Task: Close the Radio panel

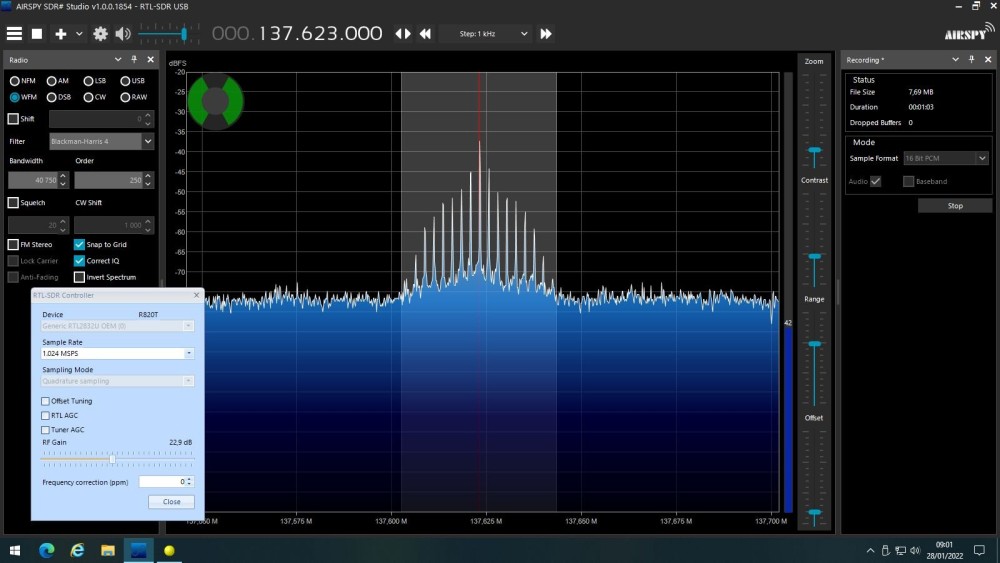Action: (x=151, y=59)
